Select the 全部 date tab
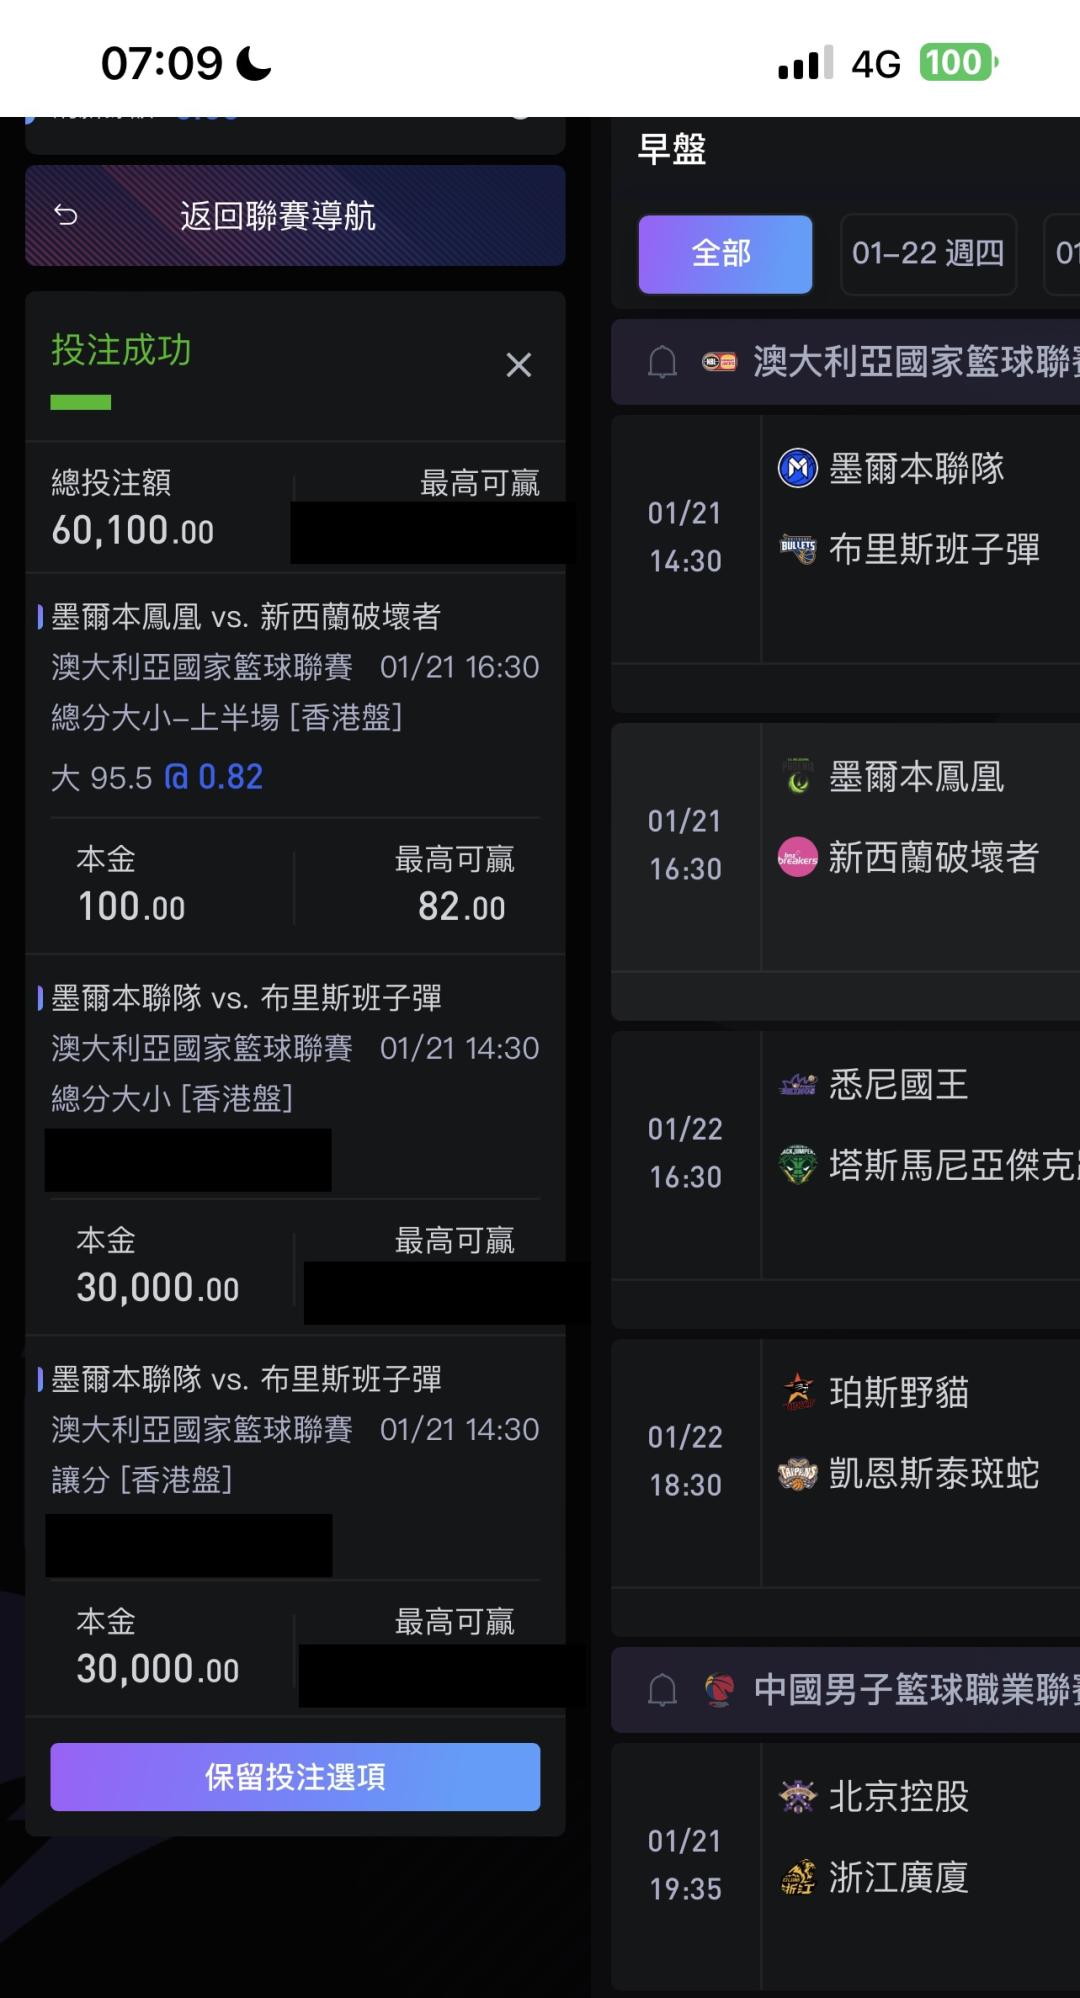Screen dimensions: 1080x1998 tap(725, 254)
